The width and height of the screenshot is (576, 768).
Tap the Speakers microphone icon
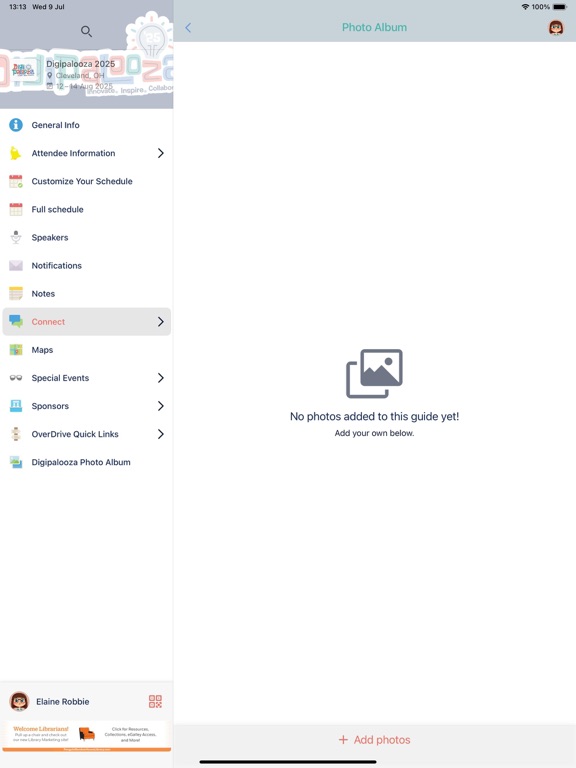tap(16, 237)
